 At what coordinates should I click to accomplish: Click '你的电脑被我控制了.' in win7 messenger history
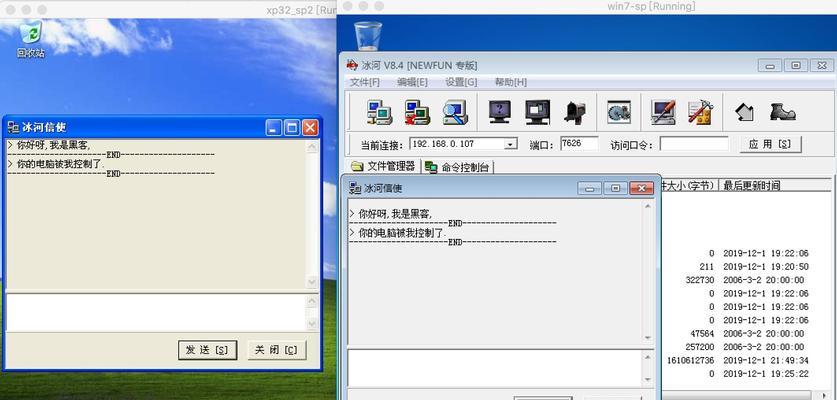tap(402, 233)
